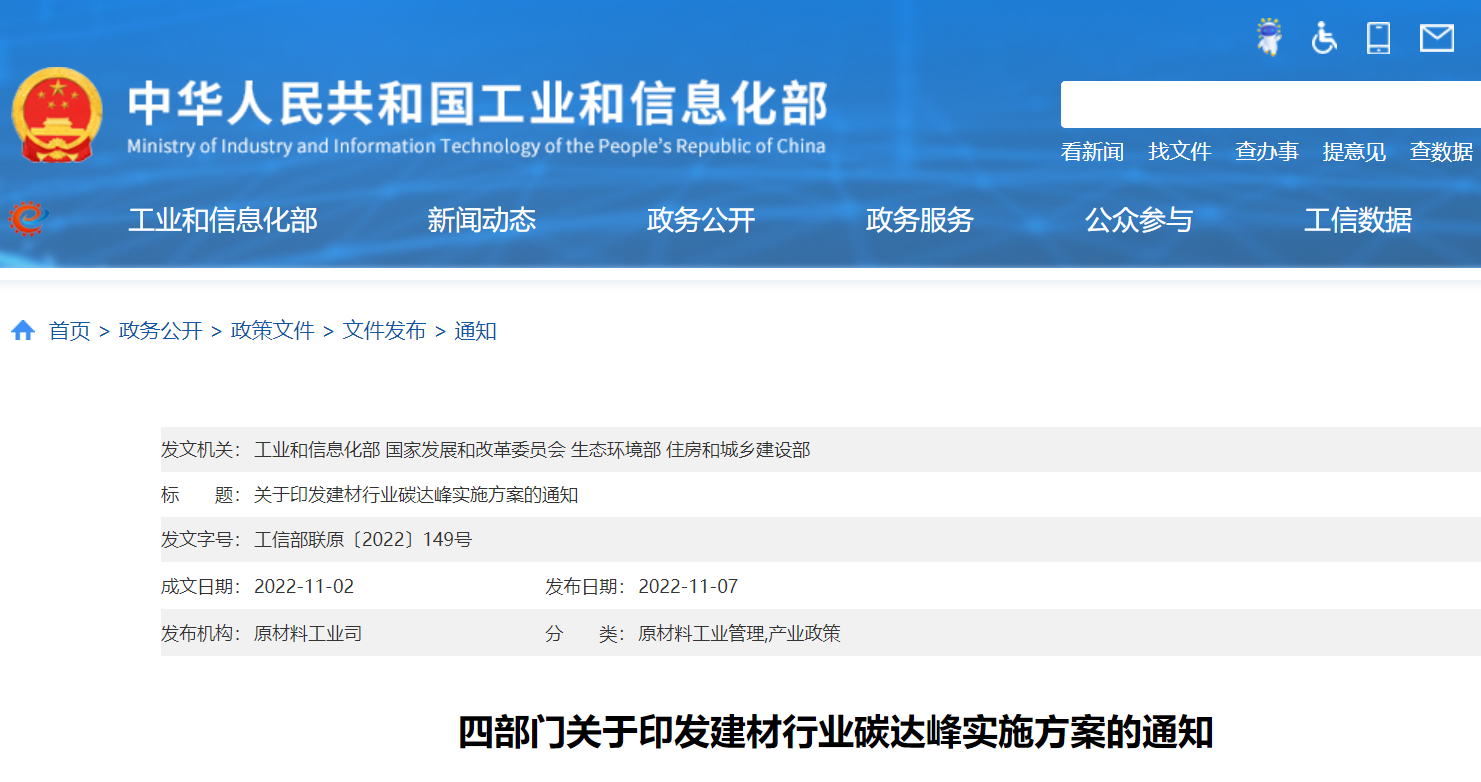Go to 政策文件 breadcrumb link
Screen dimensions: 1481x782
(x=273, y=331)
